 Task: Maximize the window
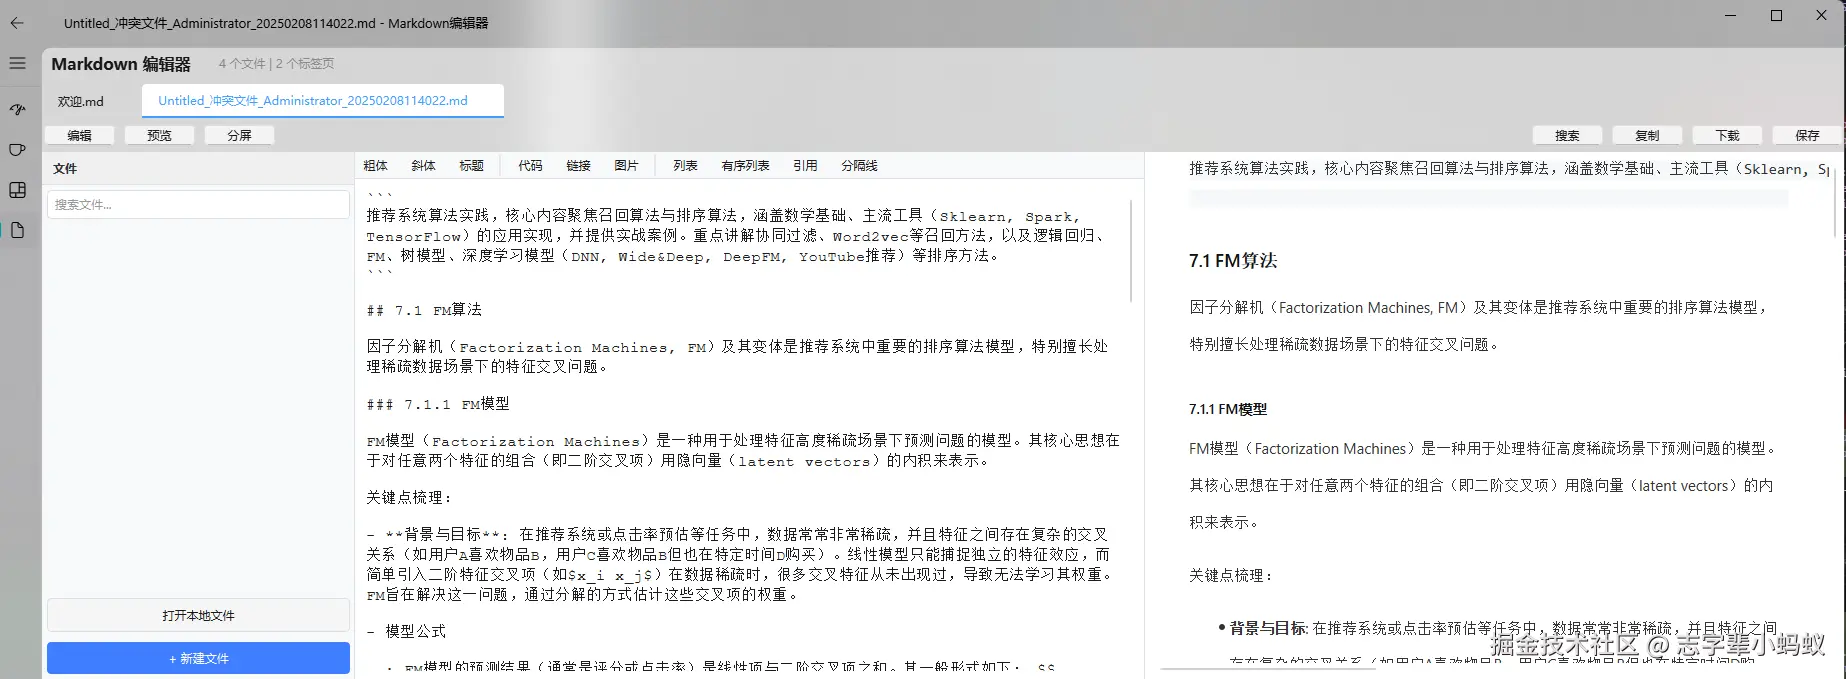tap(1776, 15)
